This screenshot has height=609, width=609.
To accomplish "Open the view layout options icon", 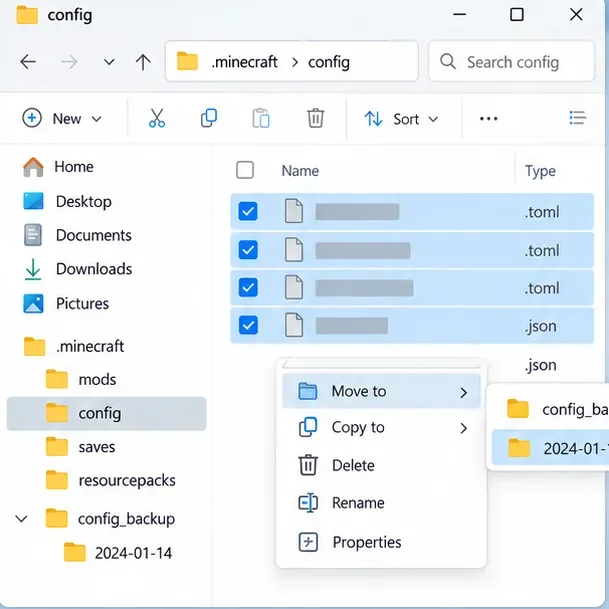I will 578,118.
